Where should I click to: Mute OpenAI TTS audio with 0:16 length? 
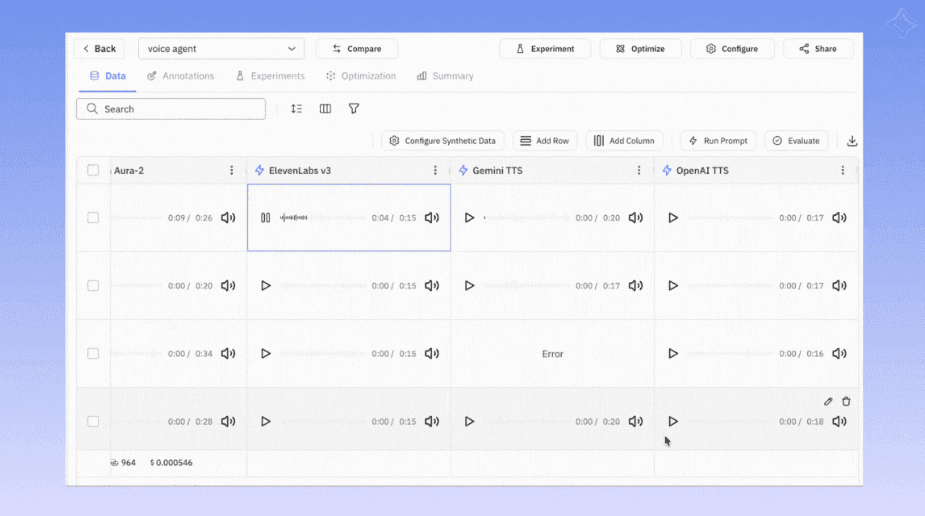839,353
